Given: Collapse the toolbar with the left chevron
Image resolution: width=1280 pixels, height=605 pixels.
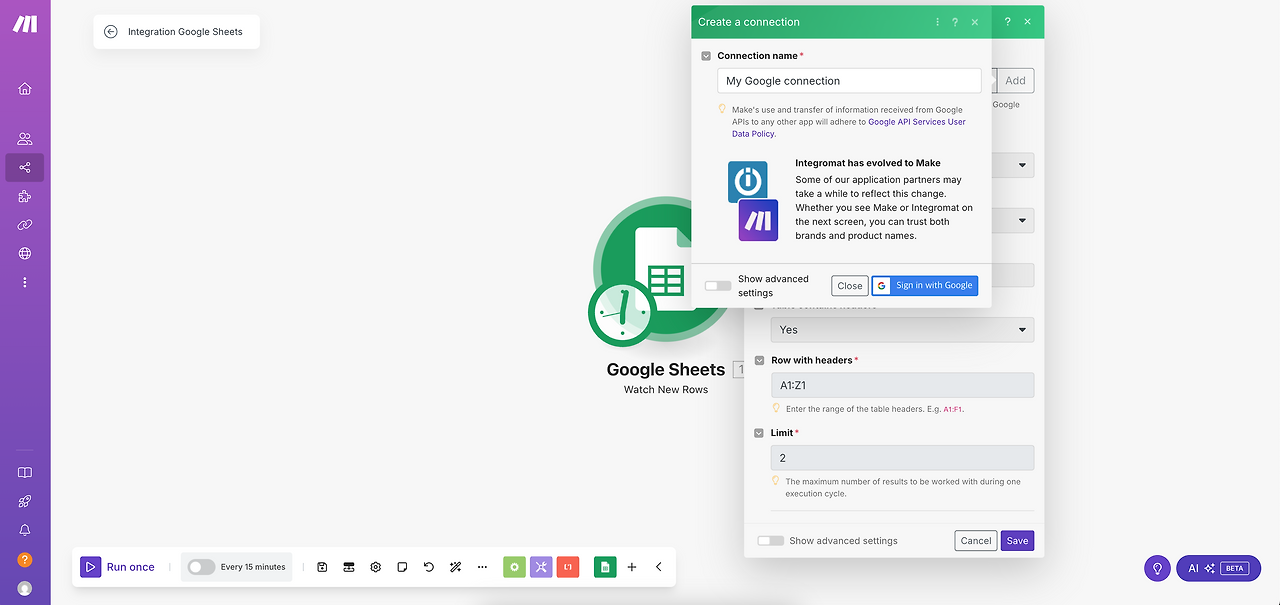Looking at the screenshot, I should (x=659, y=567).
